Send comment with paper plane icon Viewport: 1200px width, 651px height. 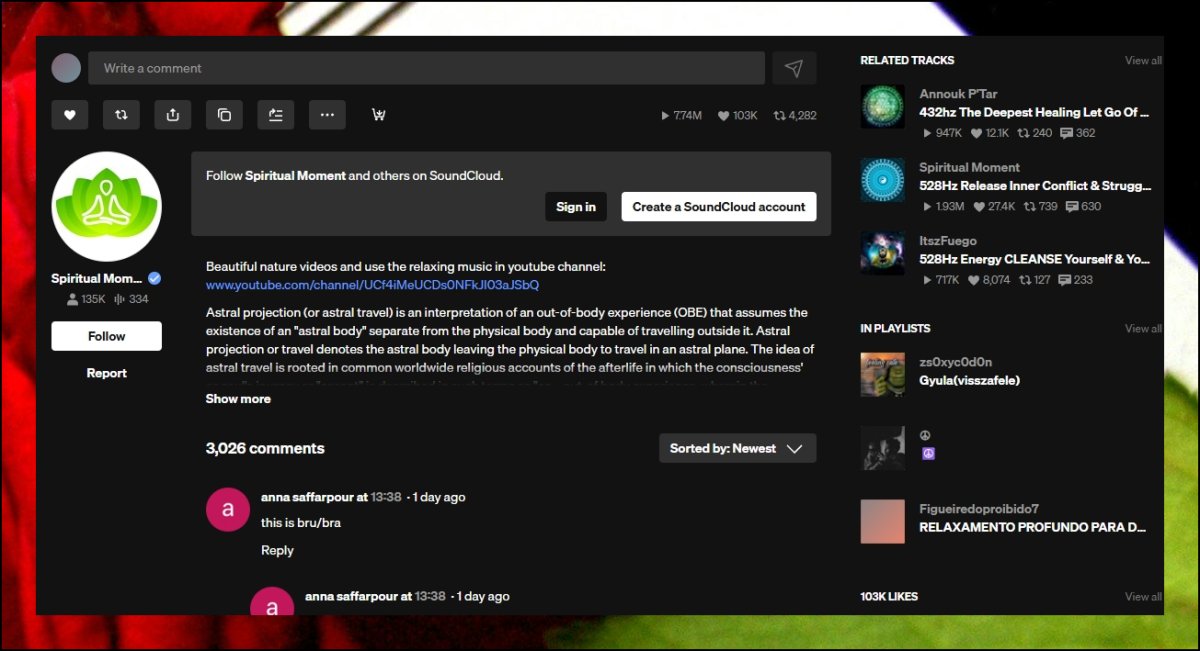point(794,68)
